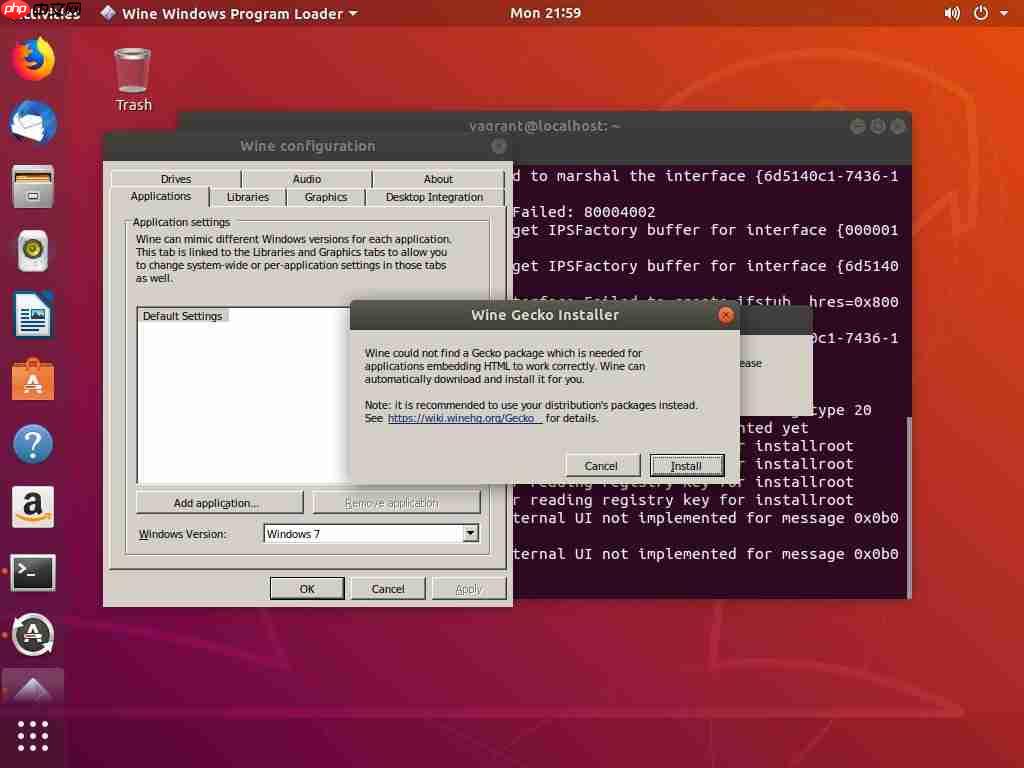Switch to the Drives tab
1024x768 pixels.
point(175,178)
